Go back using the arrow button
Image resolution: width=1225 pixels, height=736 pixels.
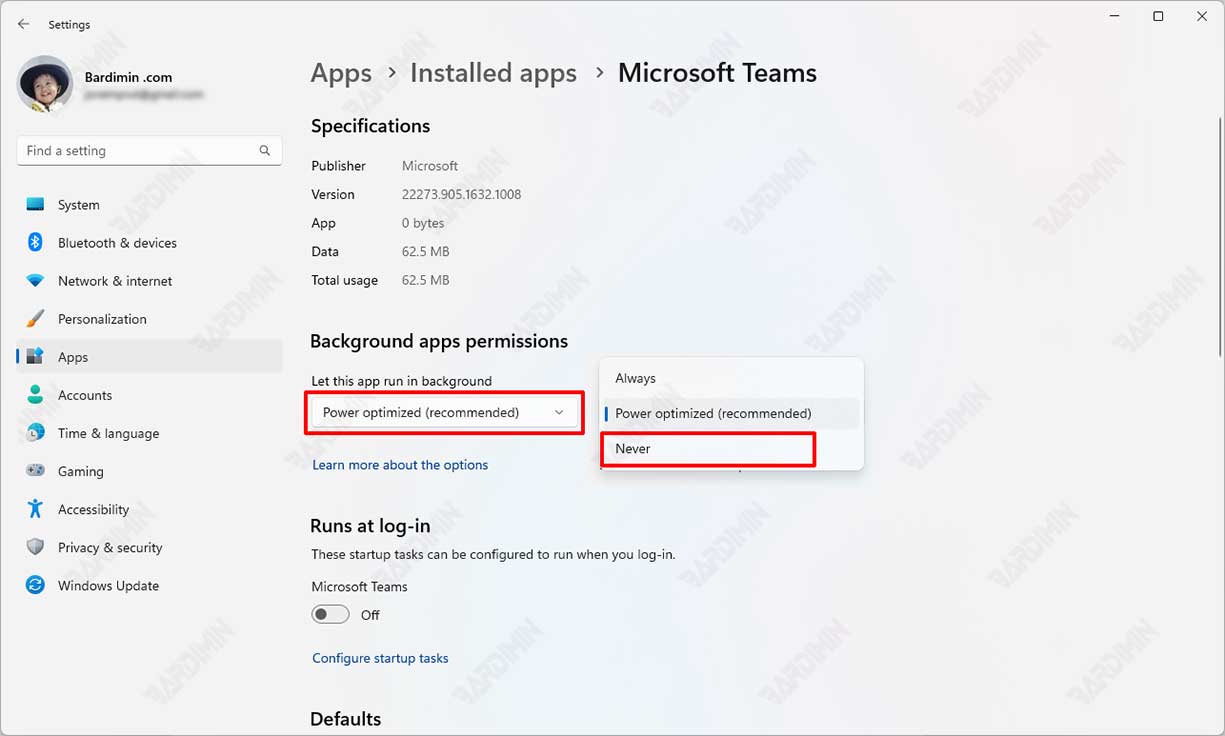pos(23,23)
